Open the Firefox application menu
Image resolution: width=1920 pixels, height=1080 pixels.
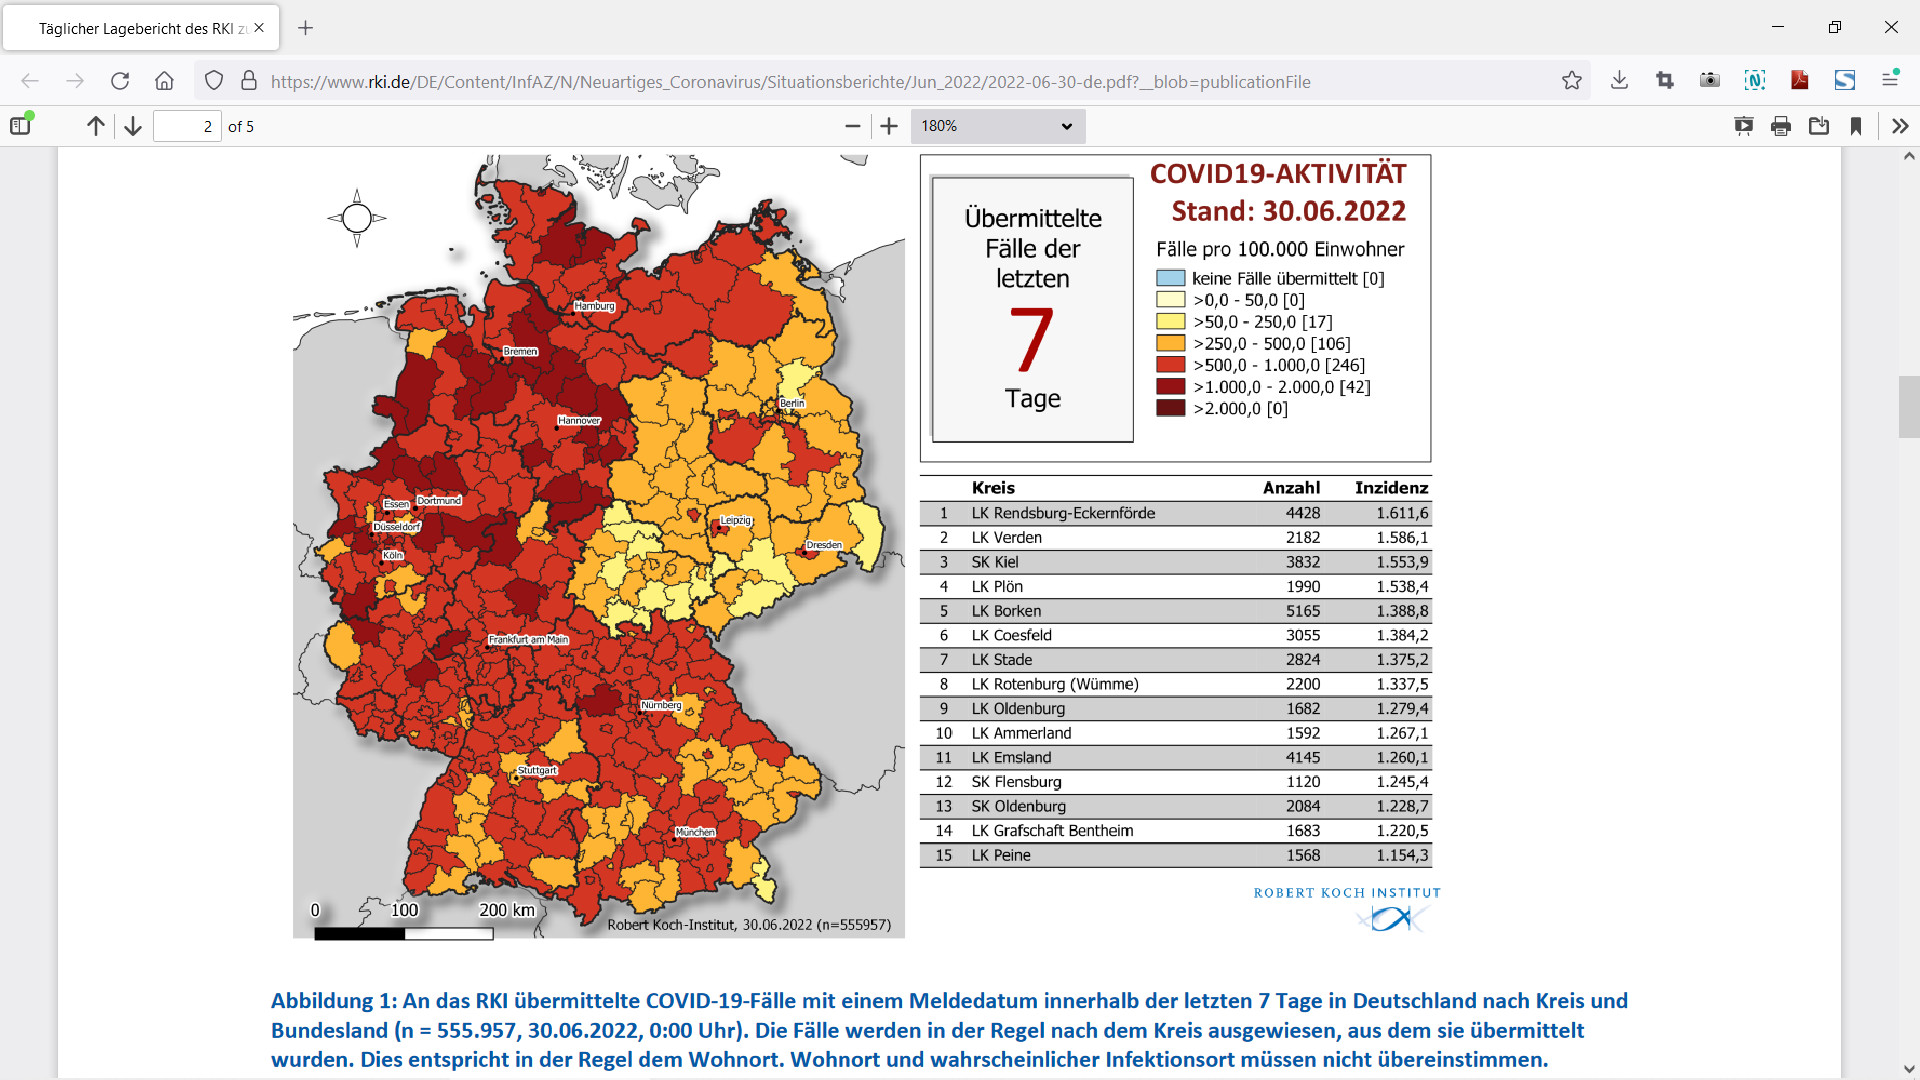point(1890,81)
